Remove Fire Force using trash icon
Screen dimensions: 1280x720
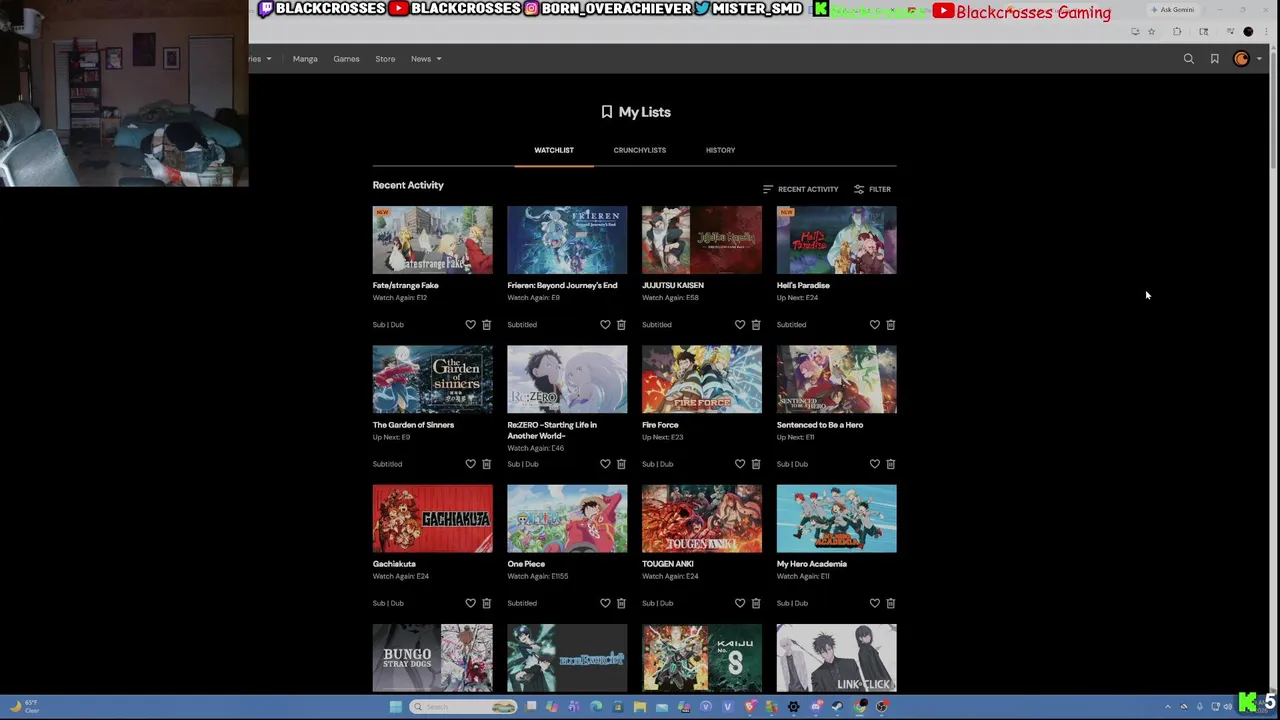756,464
